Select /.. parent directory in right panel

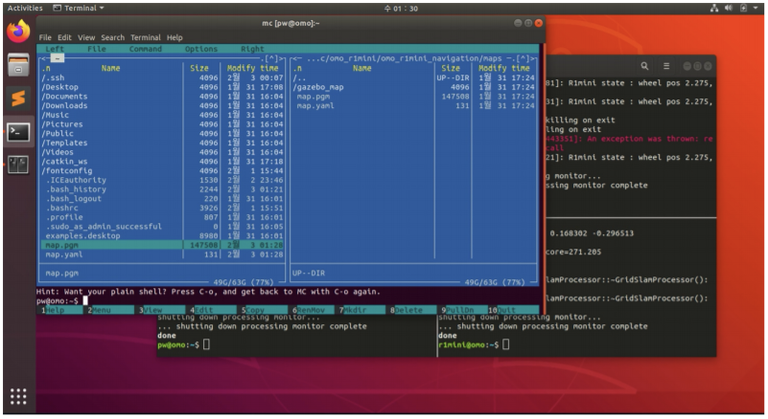tap(299, 77)
